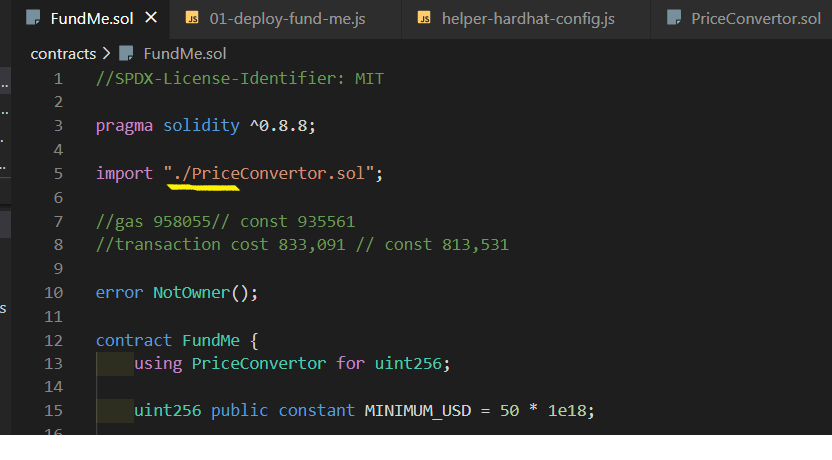Click the JS icon on helper-hardhat-config.js tab
The image size is (832, 460).
coord(424,18)
